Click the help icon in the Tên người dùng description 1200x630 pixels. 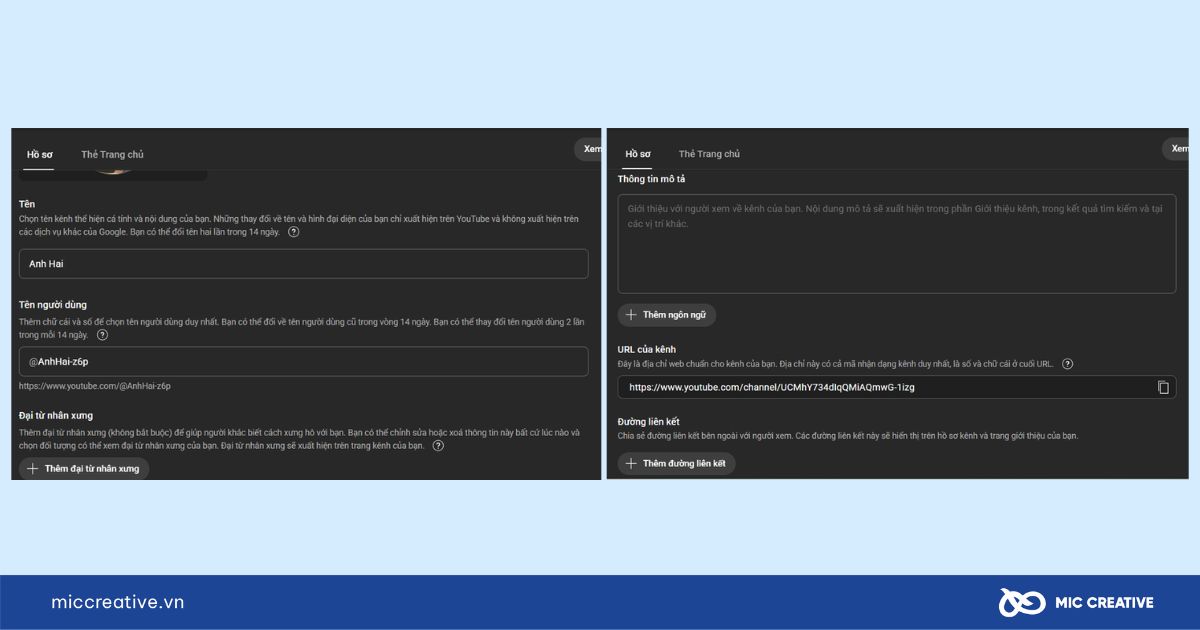(x=102, y=335)
